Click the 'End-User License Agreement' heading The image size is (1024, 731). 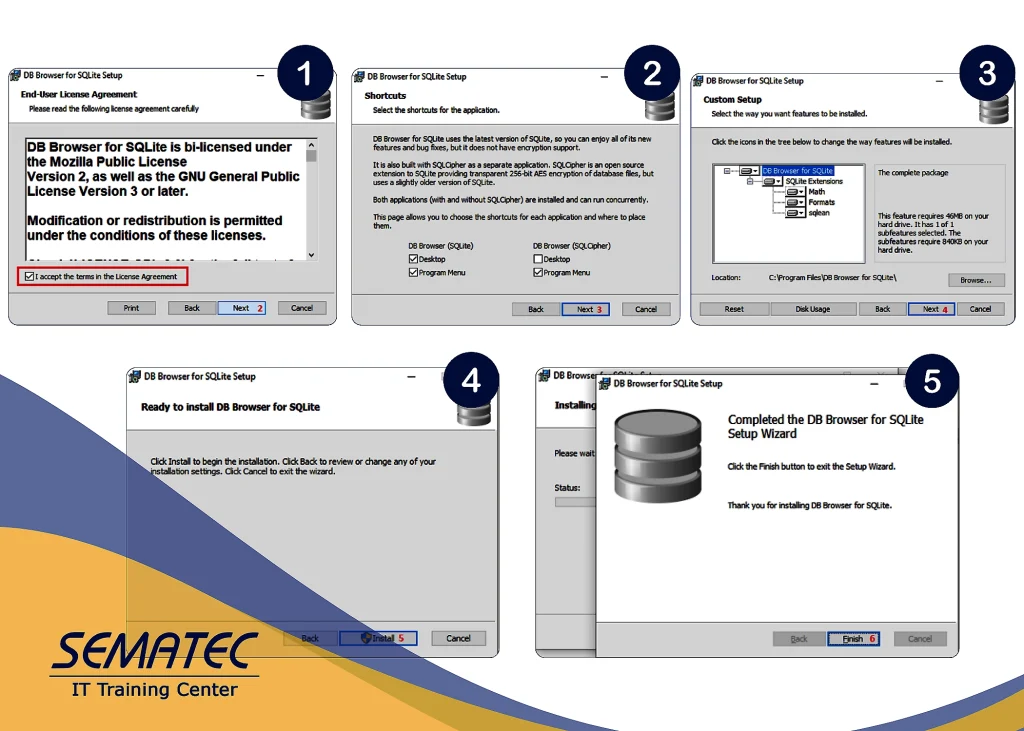(79, 95)
